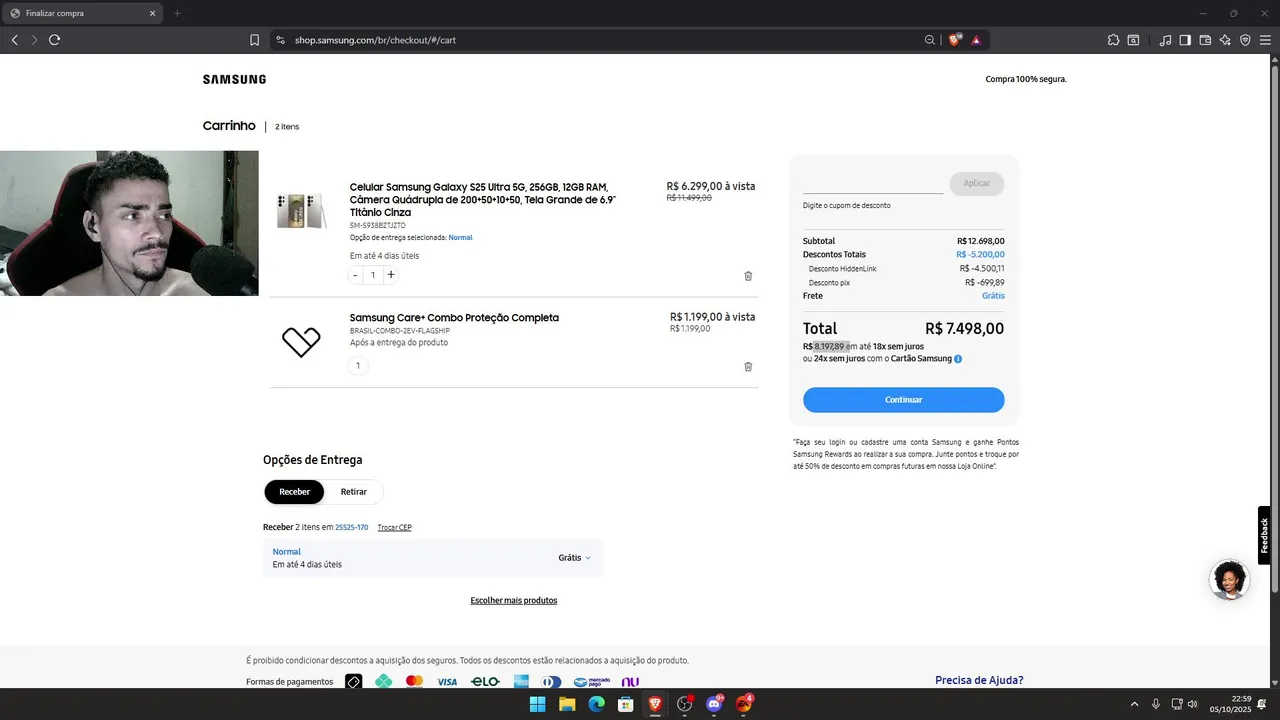Select the Receber delivery option
The height and width of the screenshot is (720, 1280).
pyautogui.click(x=294, y=492)
